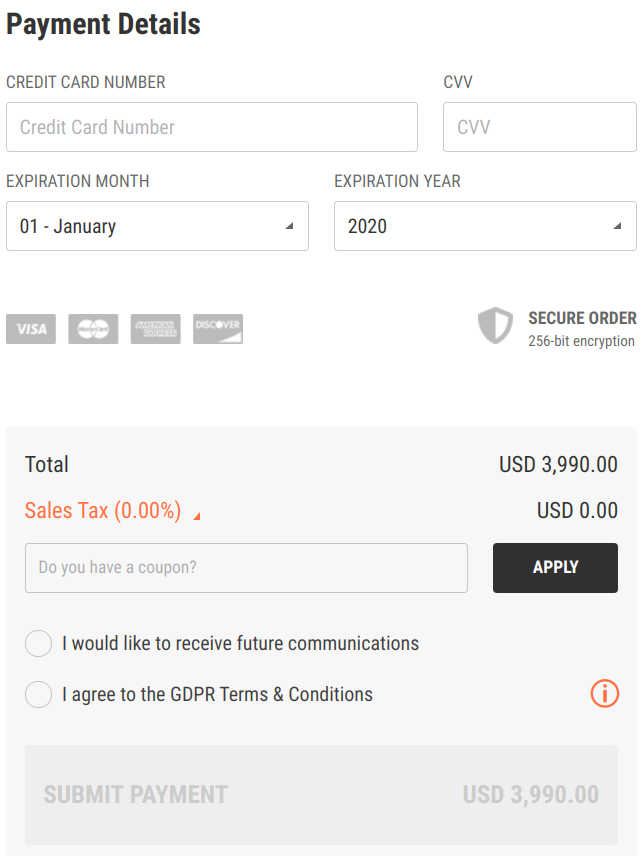The image size is (644, 856).
Task: Click into the coupon code field
Action: 246,568
